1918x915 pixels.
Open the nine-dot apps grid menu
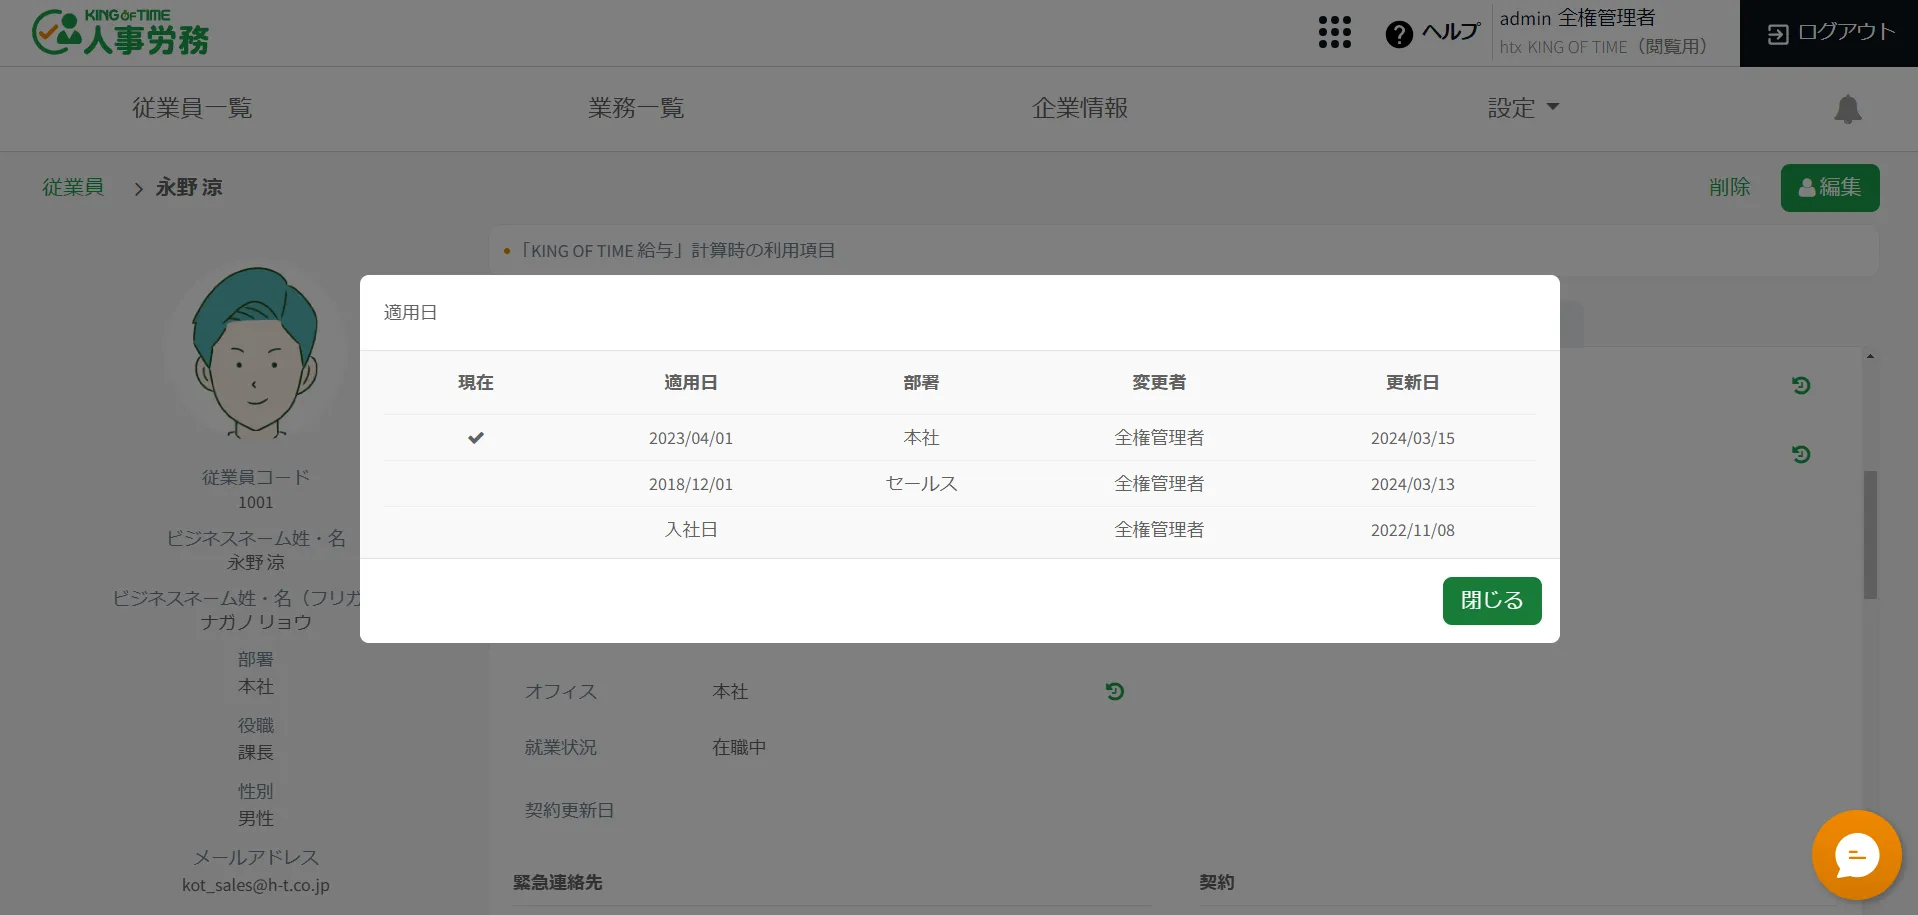pos(1334,33)
